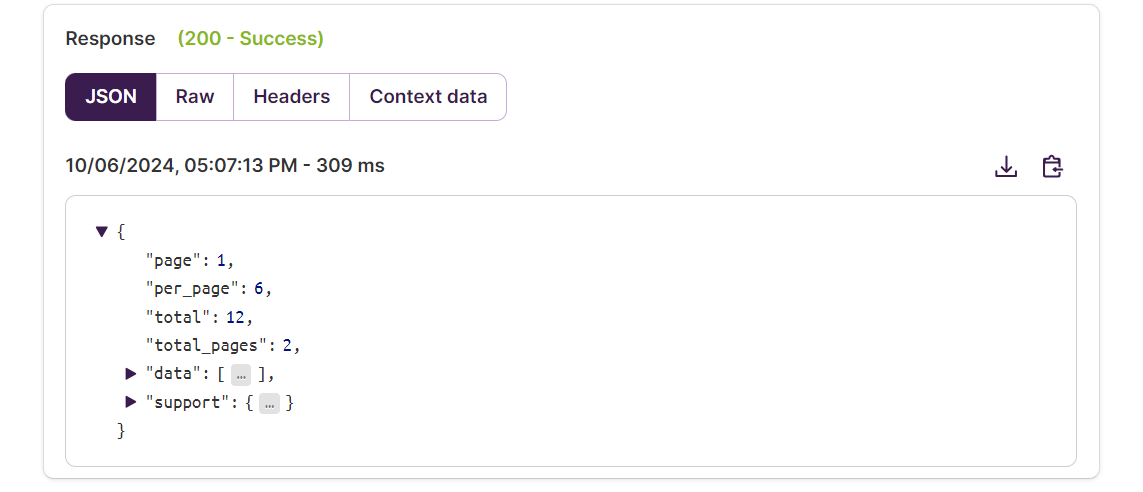Expand the "data" array node
1143x492 pixels.
[131, 373]
